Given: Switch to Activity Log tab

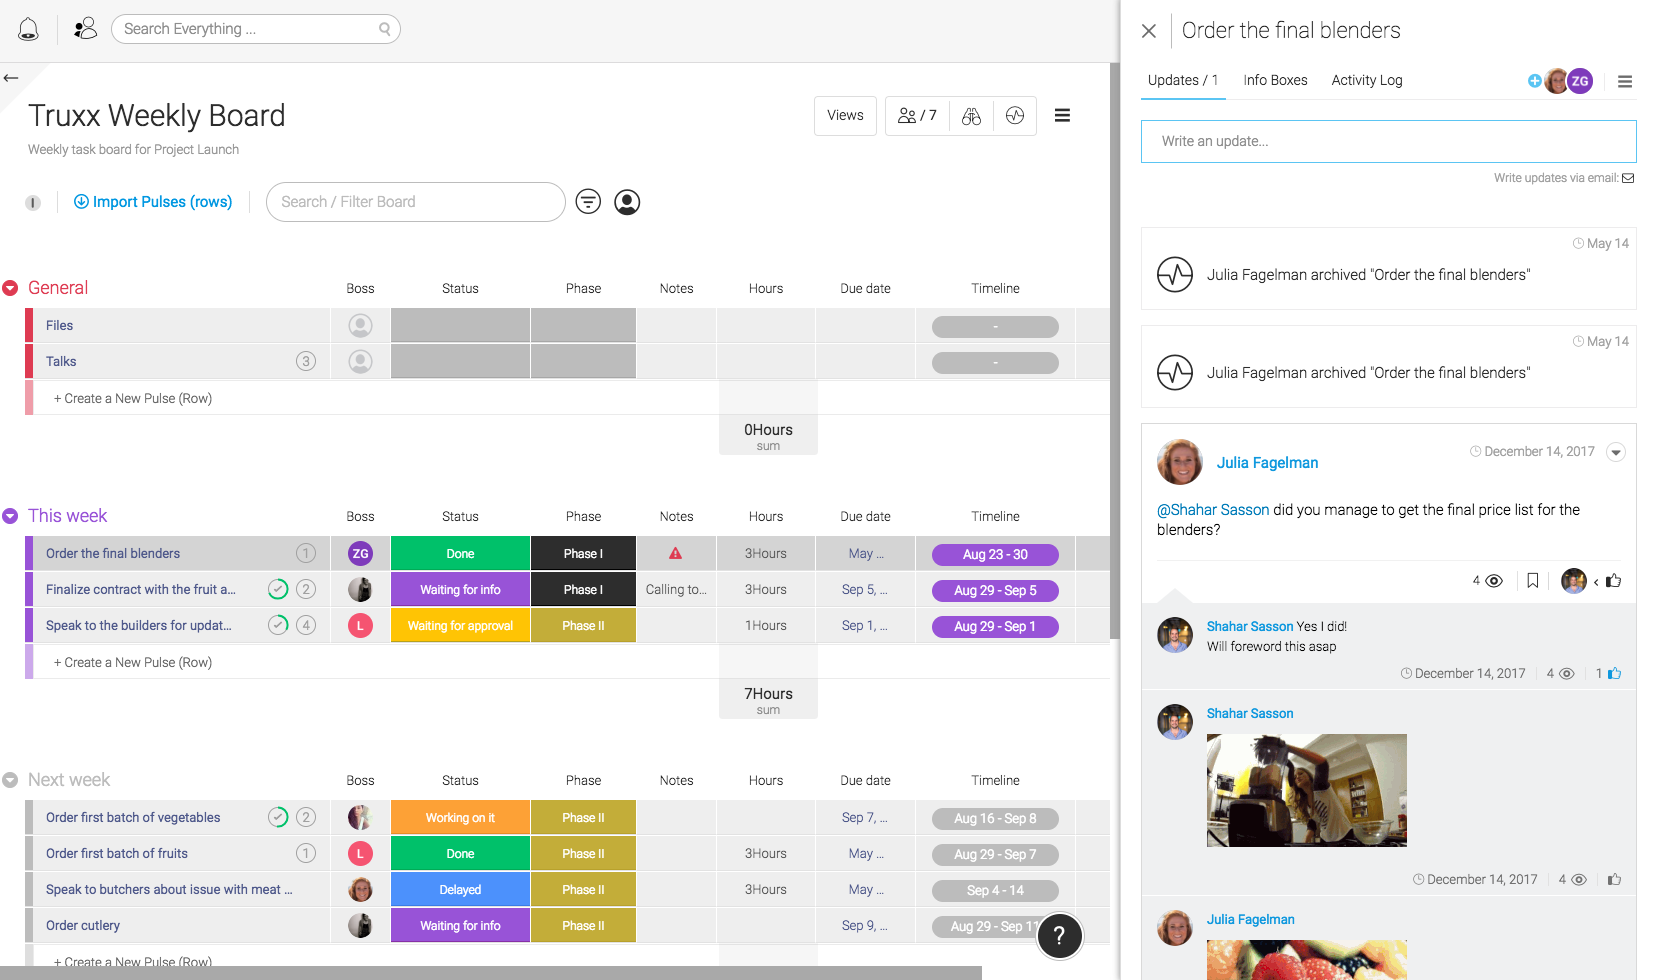Looking at the screenshot, I should [1367, 80].
